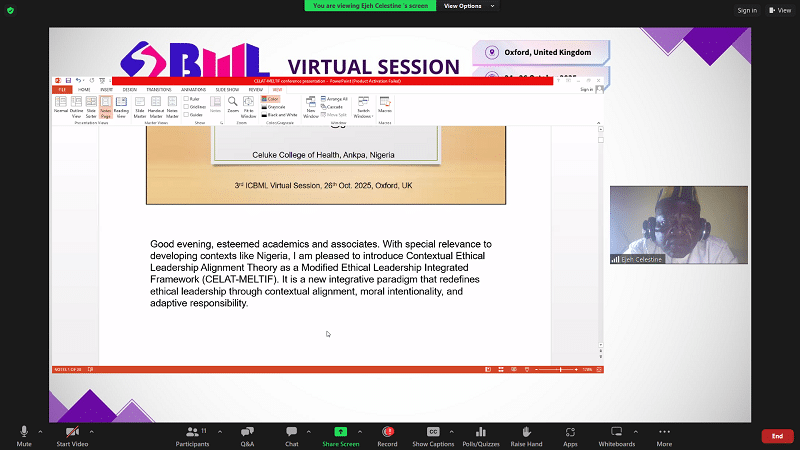
Task: Click the Sign in button at top
Action: [x=747, y=10]
